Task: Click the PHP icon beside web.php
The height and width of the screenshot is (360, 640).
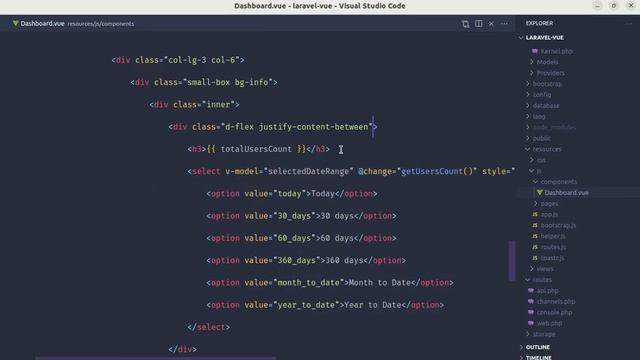Action: [x=531, y=323]
